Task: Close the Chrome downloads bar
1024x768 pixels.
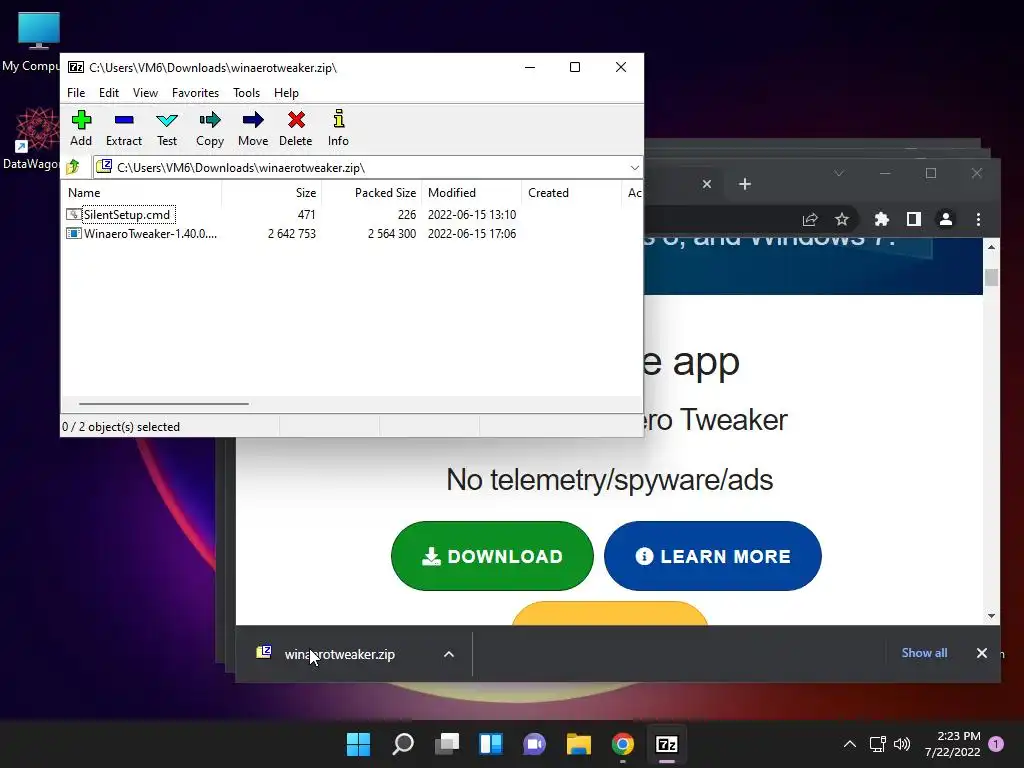Action: click(x=982, y=653)
